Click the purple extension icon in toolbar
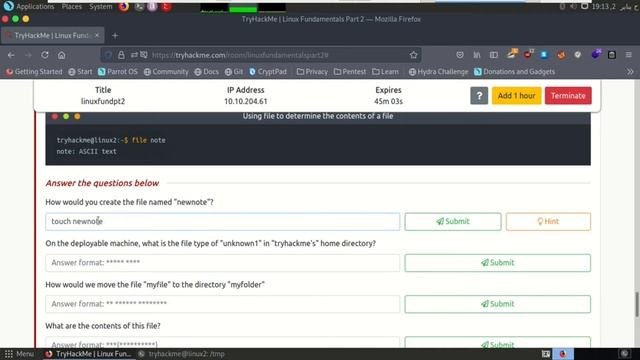Viewport: 640px width, 360px height. point(596,54)
